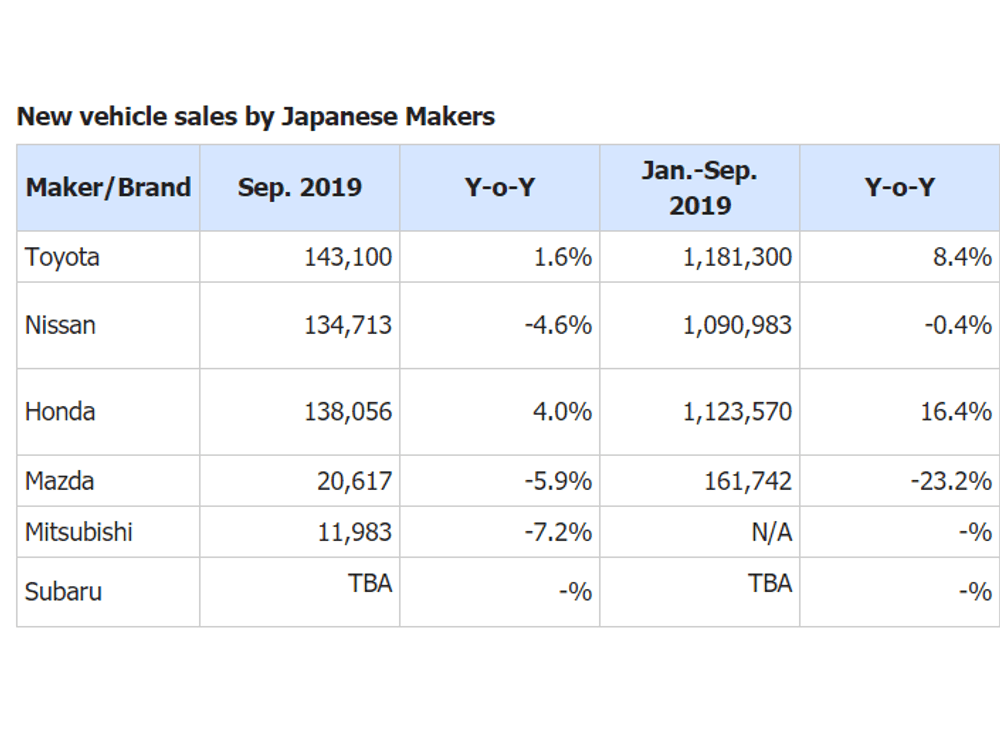The image size is (1000, 749).
Task: Click the first Y-o-Y column header
Action: (x=500, y=188)
